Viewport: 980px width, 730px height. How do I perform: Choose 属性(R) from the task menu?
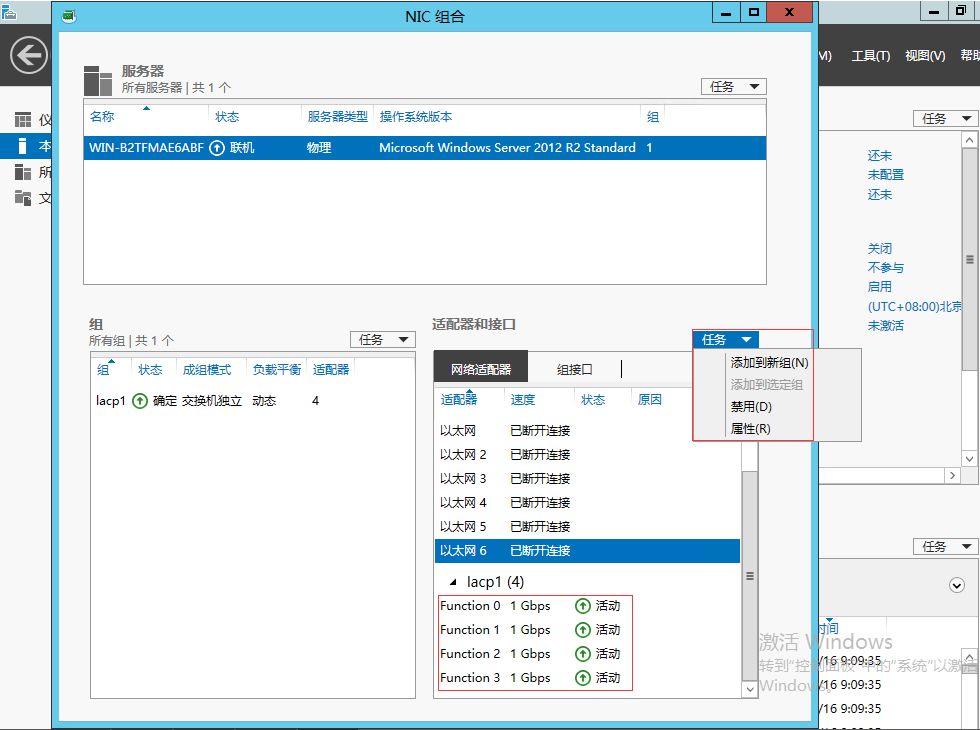tap(751, 429)
